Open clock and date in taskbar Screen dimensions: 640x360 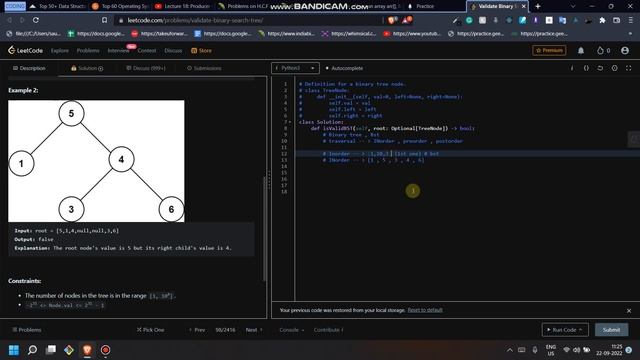[609, 350]
